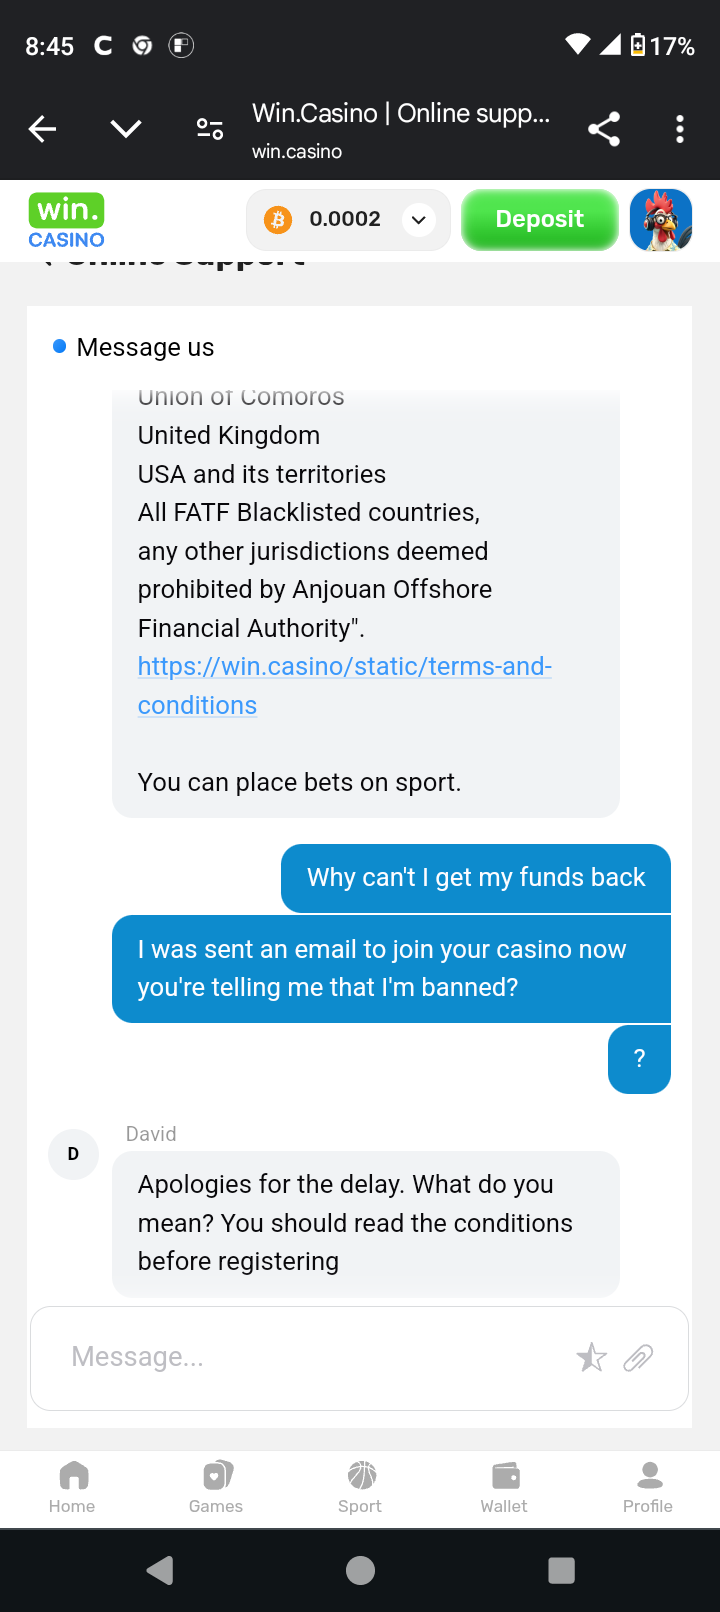Select the Profile tab
This screenshot has width=720, height=1612.
point(648,1487)
